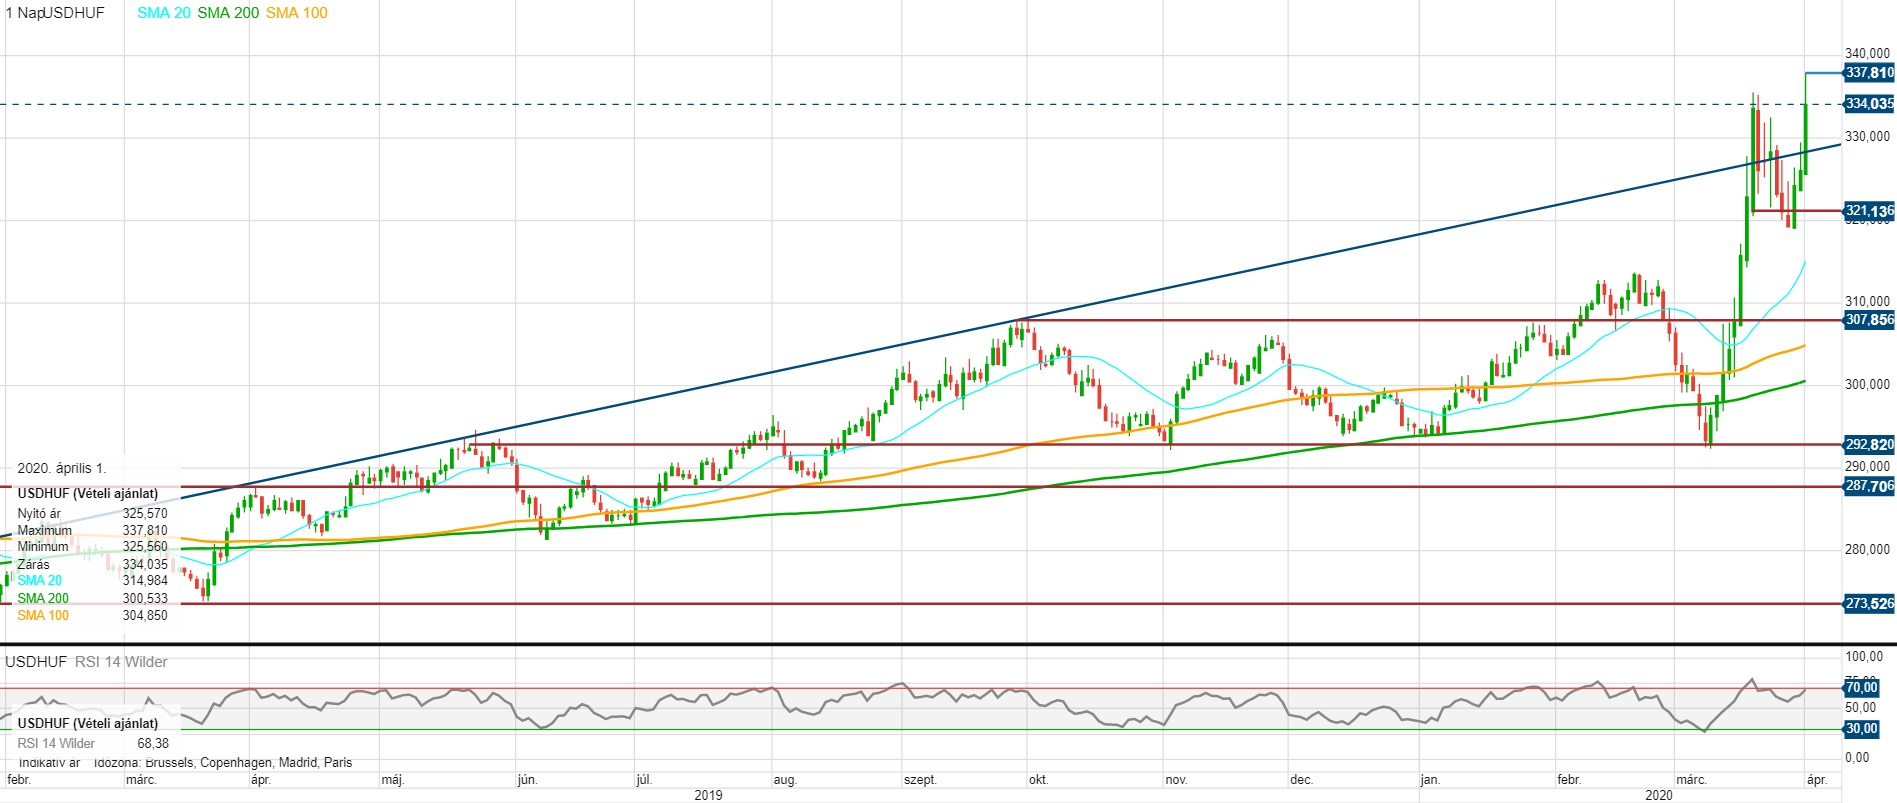Click the 300,000 price axis tick
1897x803 pixels.
click(1867, 385)
